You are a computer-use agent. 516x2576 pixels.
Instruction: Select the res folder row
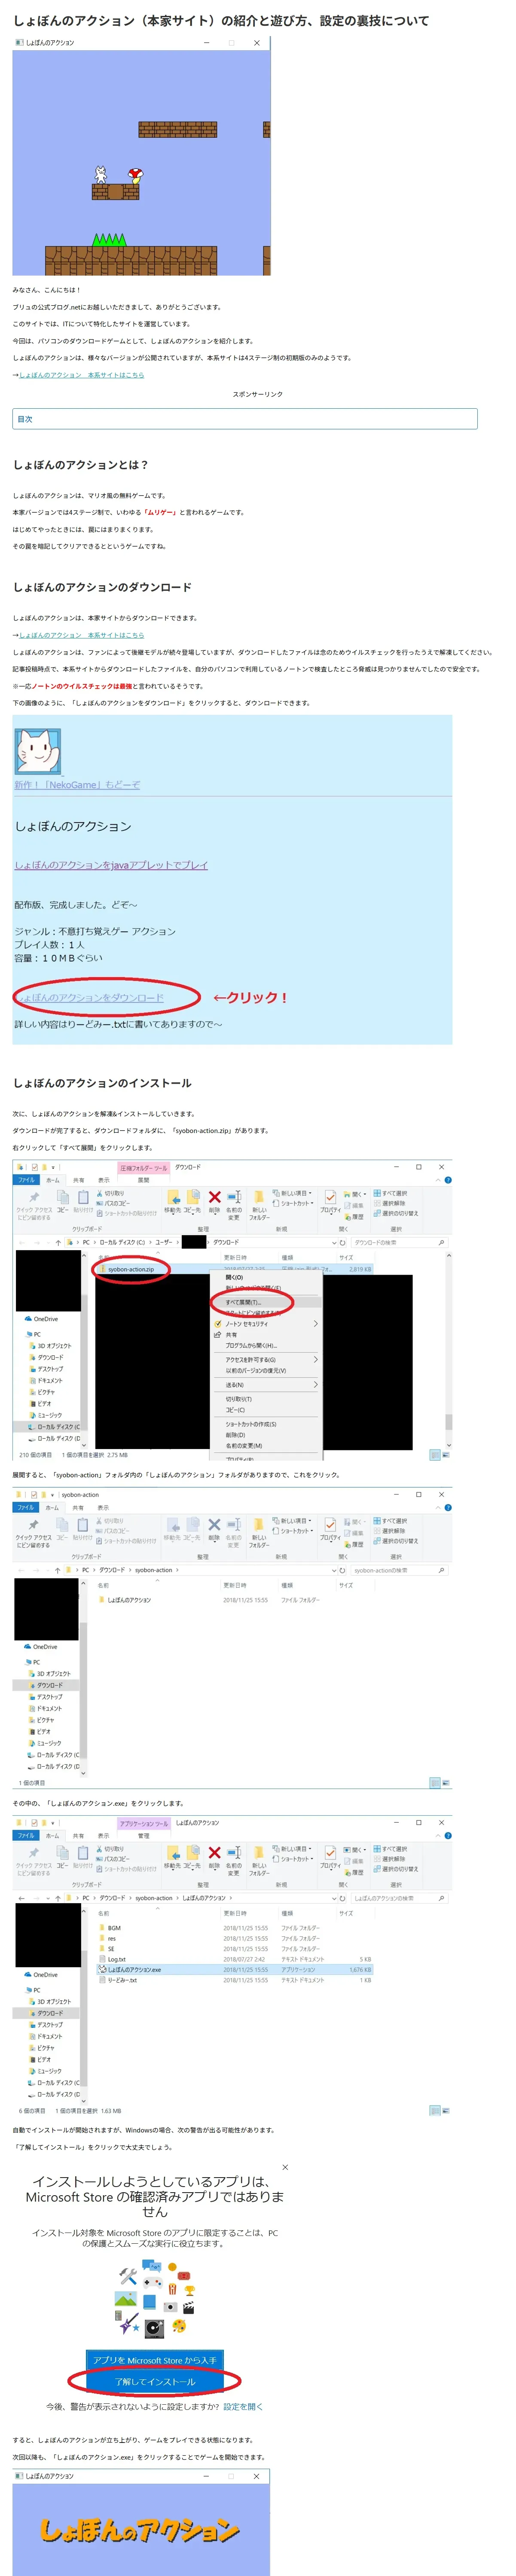(x=234, y=1938)
